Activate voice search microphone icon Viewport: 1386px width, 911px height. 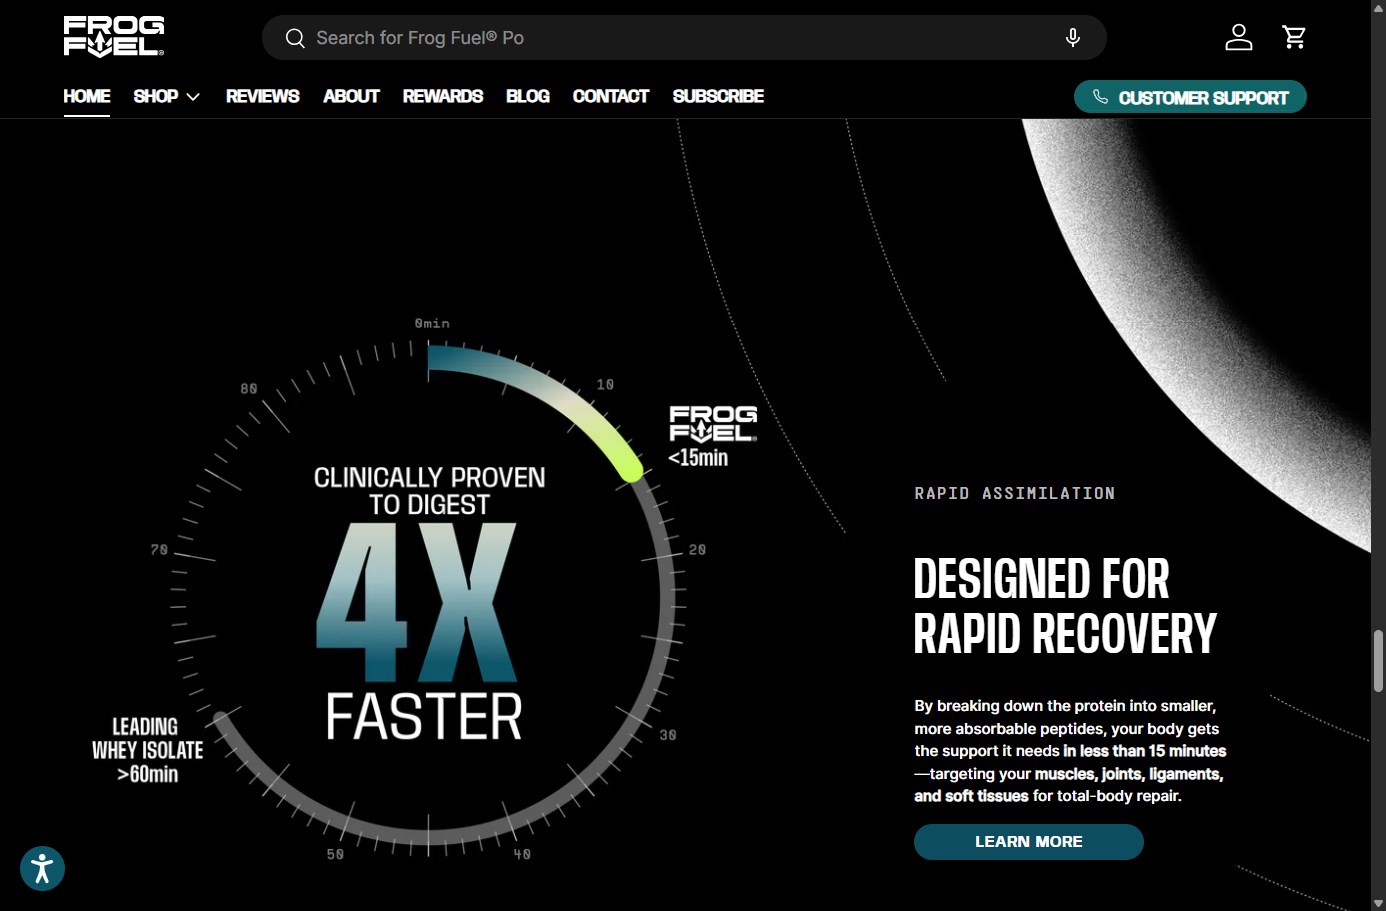1072,38
